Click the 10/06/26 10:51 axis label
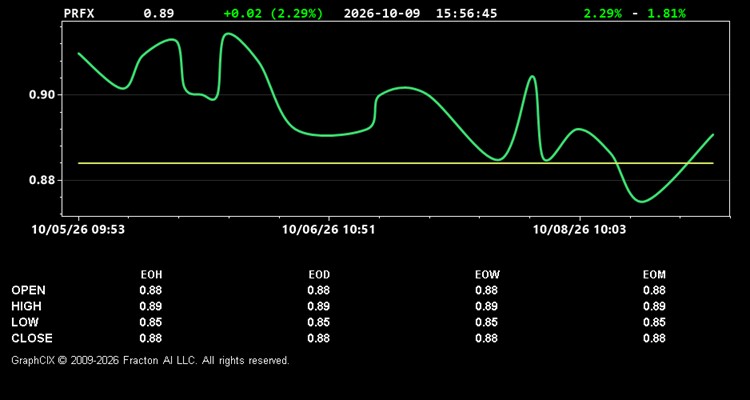Image resolution: width=750 pixels, height=400 pixels. pyautogui.click(x=329, y=230)
